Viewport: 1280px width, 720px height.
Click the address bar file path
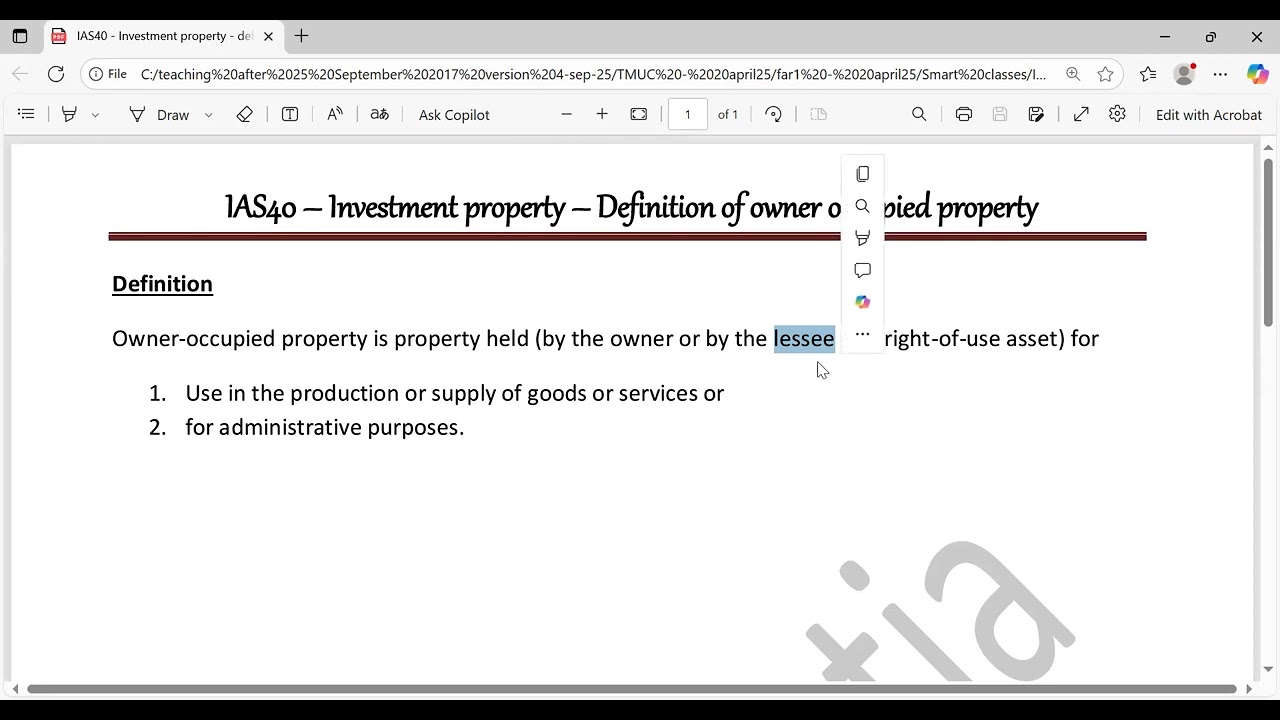[x=593, y=74]
